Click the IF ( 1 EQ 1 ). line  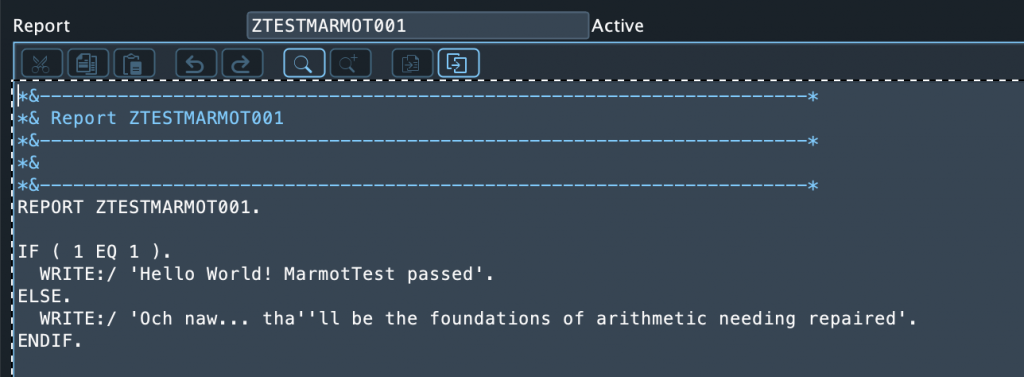tap(89, 252)
